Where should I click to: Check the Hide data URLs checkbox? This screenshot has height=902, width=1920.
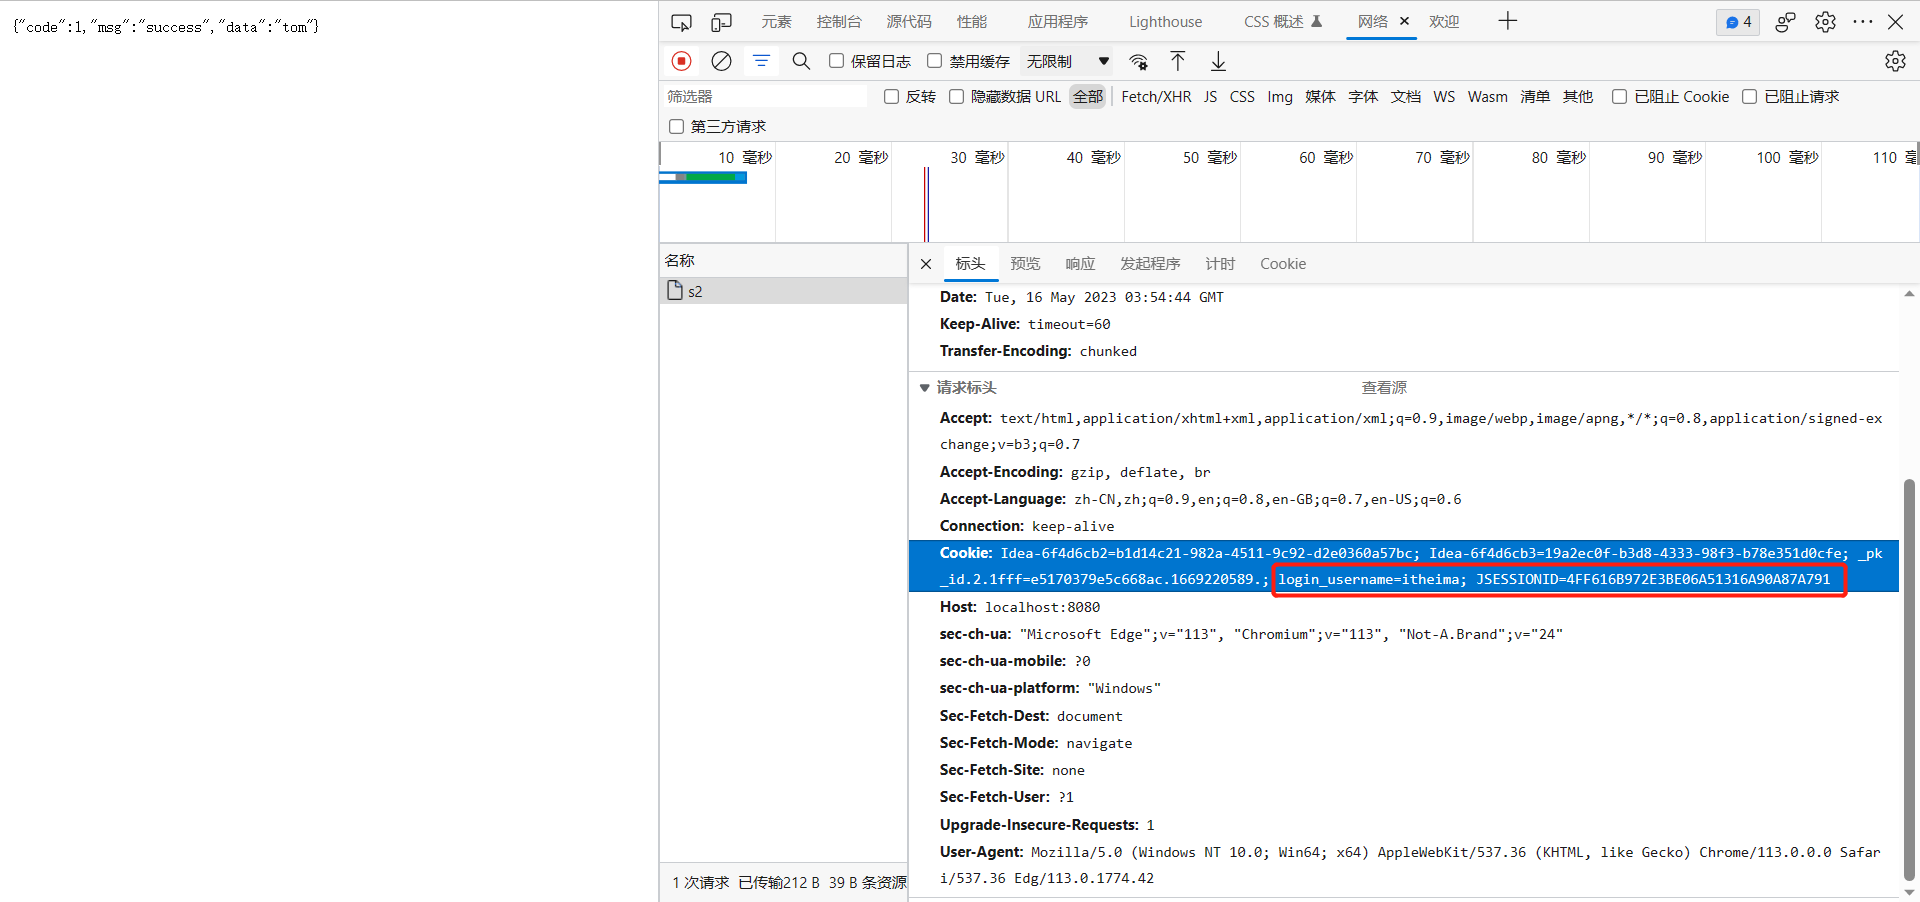coord(956,97)
